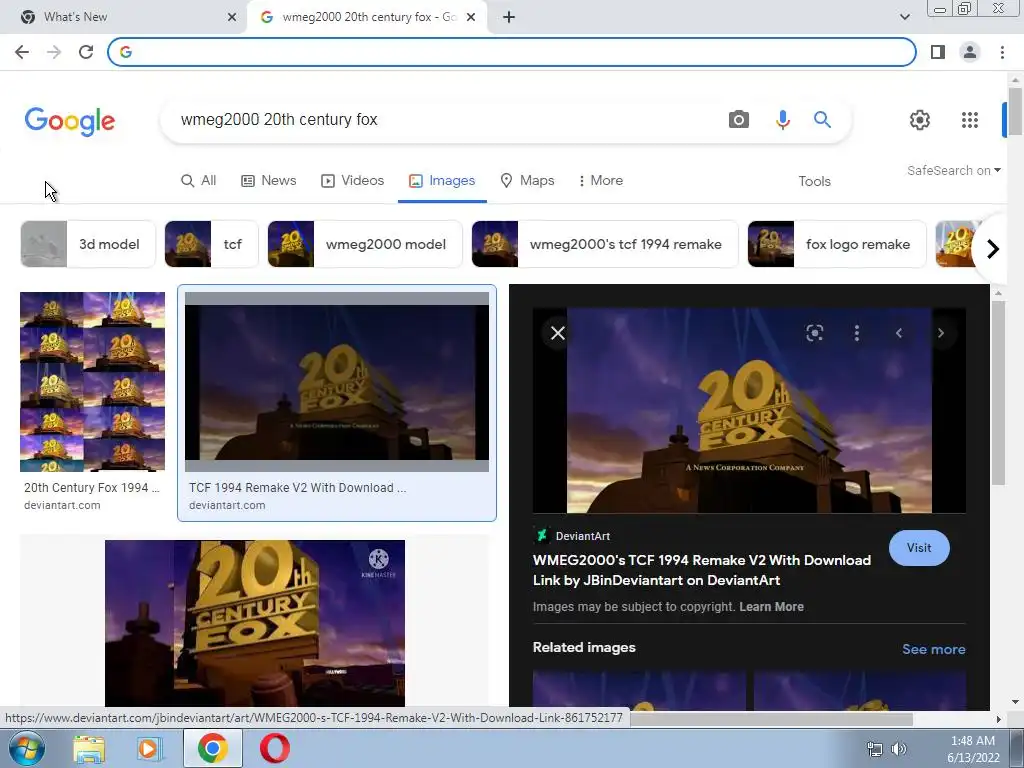
Task: Open Chrome three-dot menu
Action: tap(1002, 52)
